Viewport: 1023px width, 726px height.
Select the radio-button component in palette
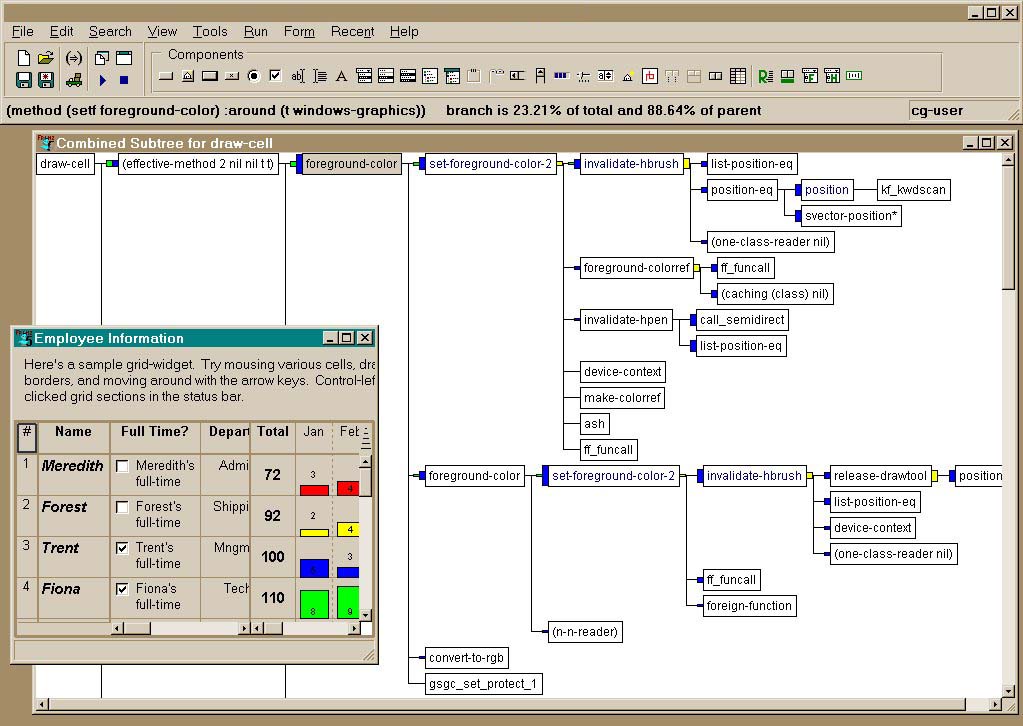[x=253, y=76]
